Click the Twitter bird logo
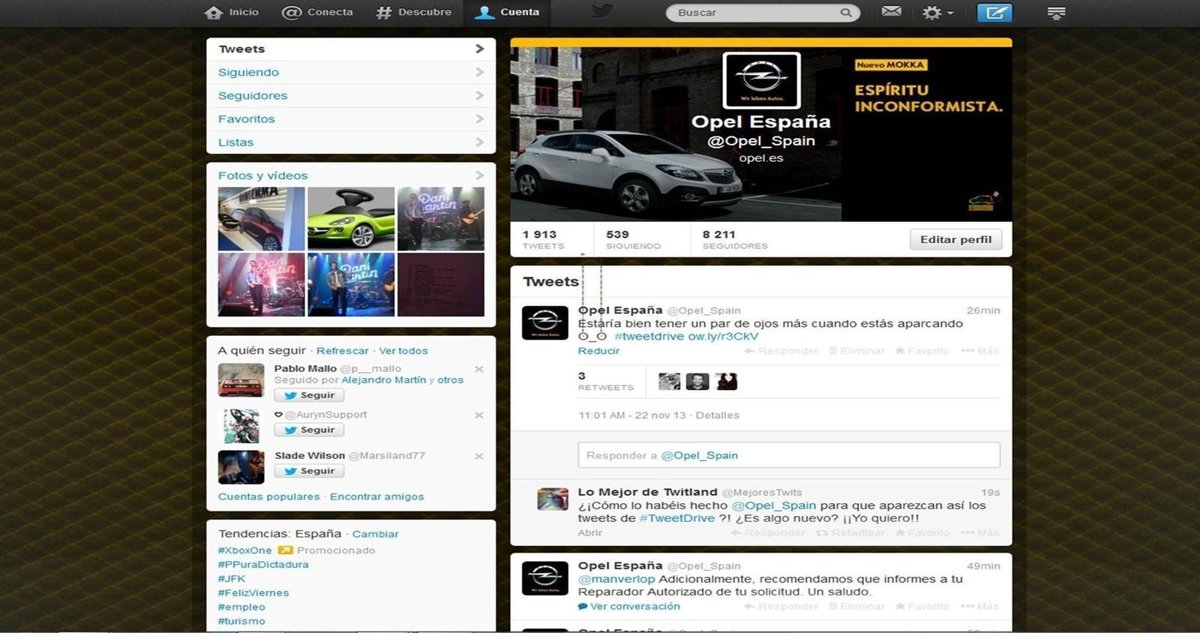The image size is (1200, 633). click(601, 12)
